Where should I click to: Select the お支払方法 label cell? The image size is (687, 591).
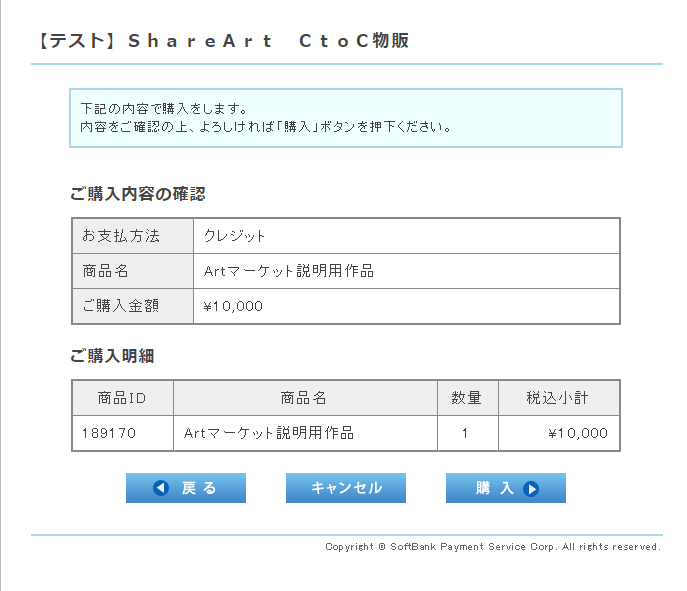click(133, 236)
